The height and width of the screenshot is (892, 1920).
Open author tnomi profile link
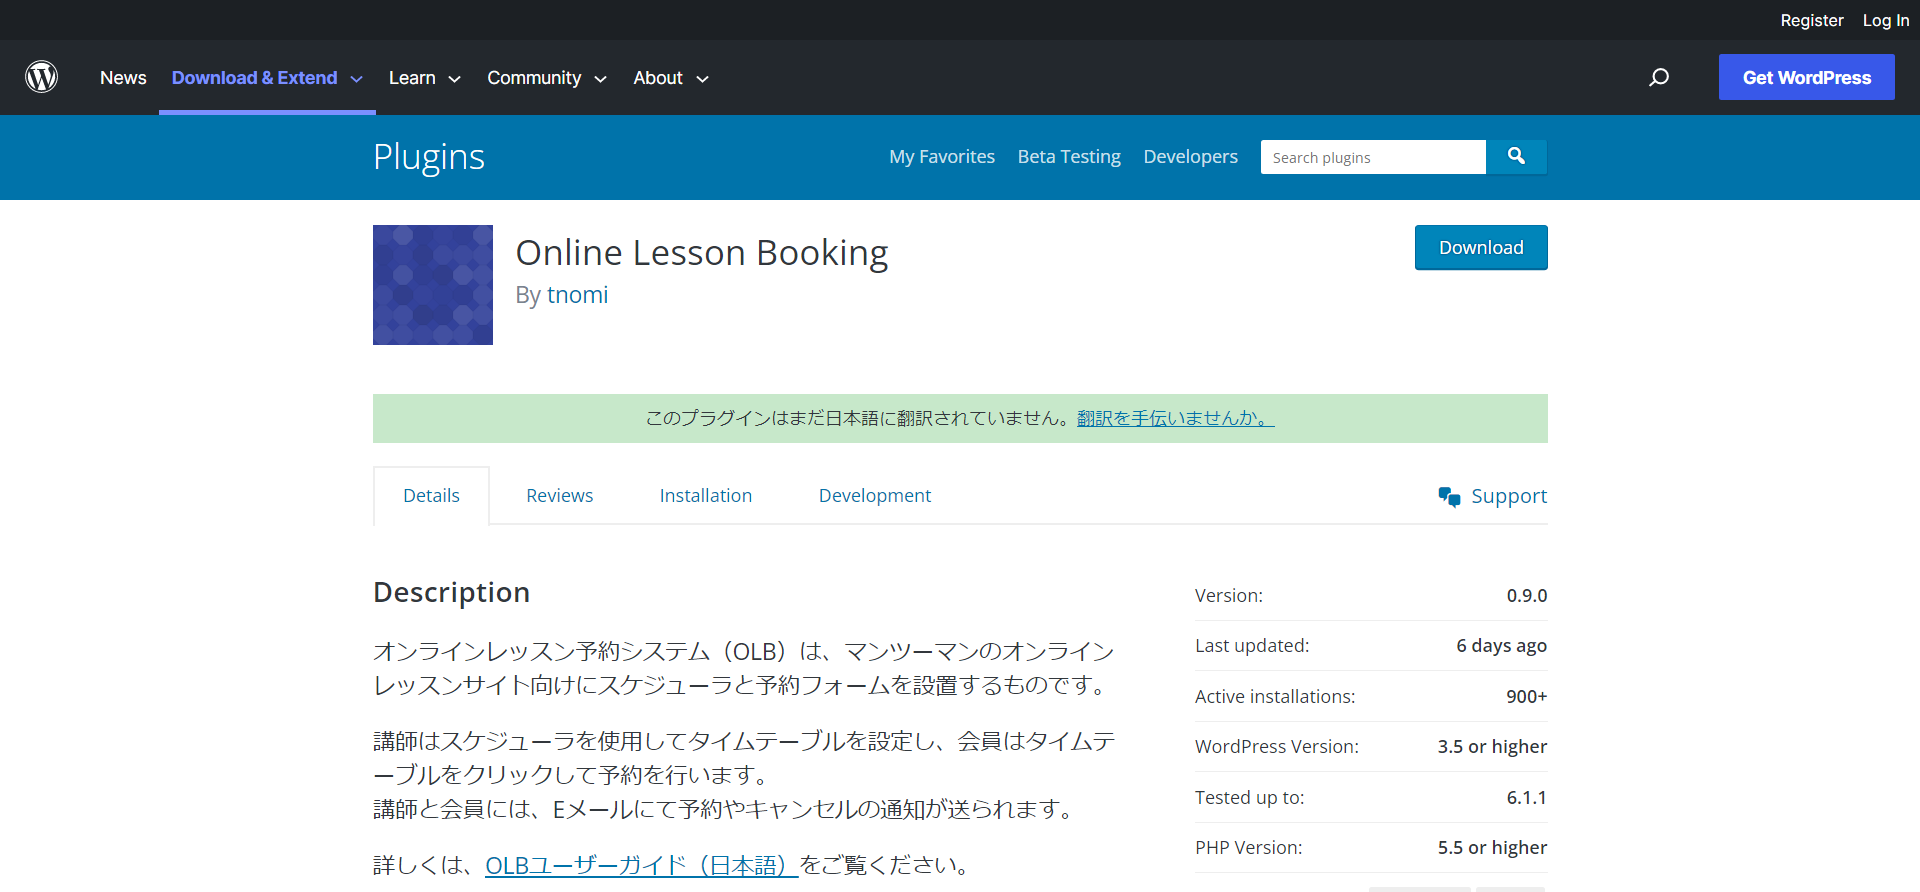(x=577, y=295)
